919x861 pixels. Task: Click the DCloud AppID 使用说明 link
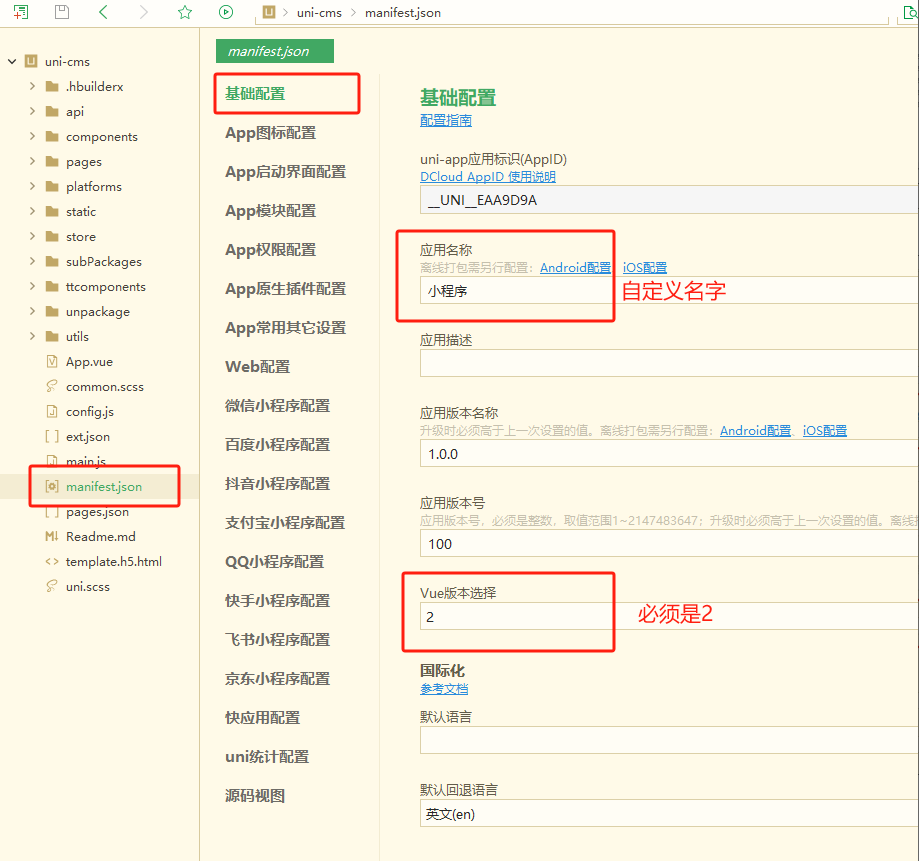tap(487, 177)
